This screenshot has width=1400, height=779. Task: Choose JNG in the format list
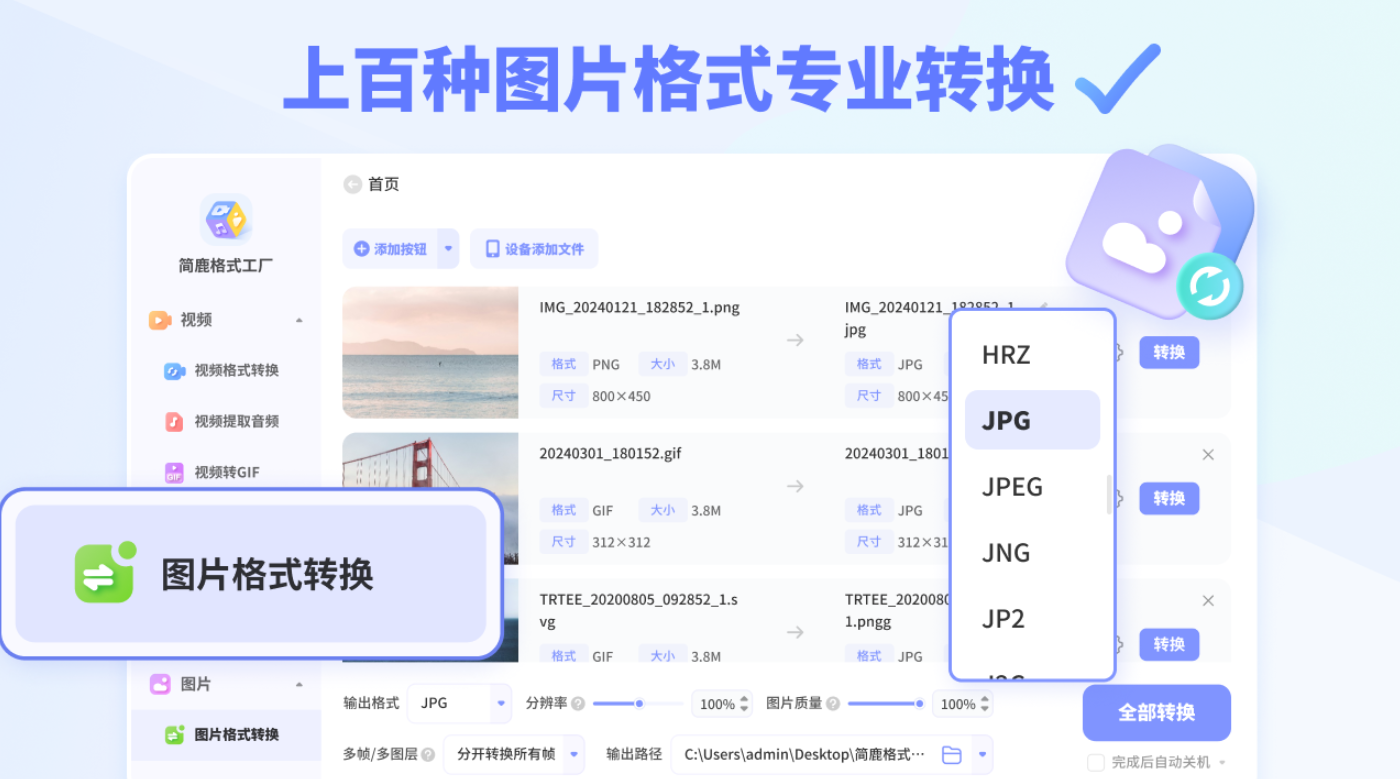(1032, 552)
